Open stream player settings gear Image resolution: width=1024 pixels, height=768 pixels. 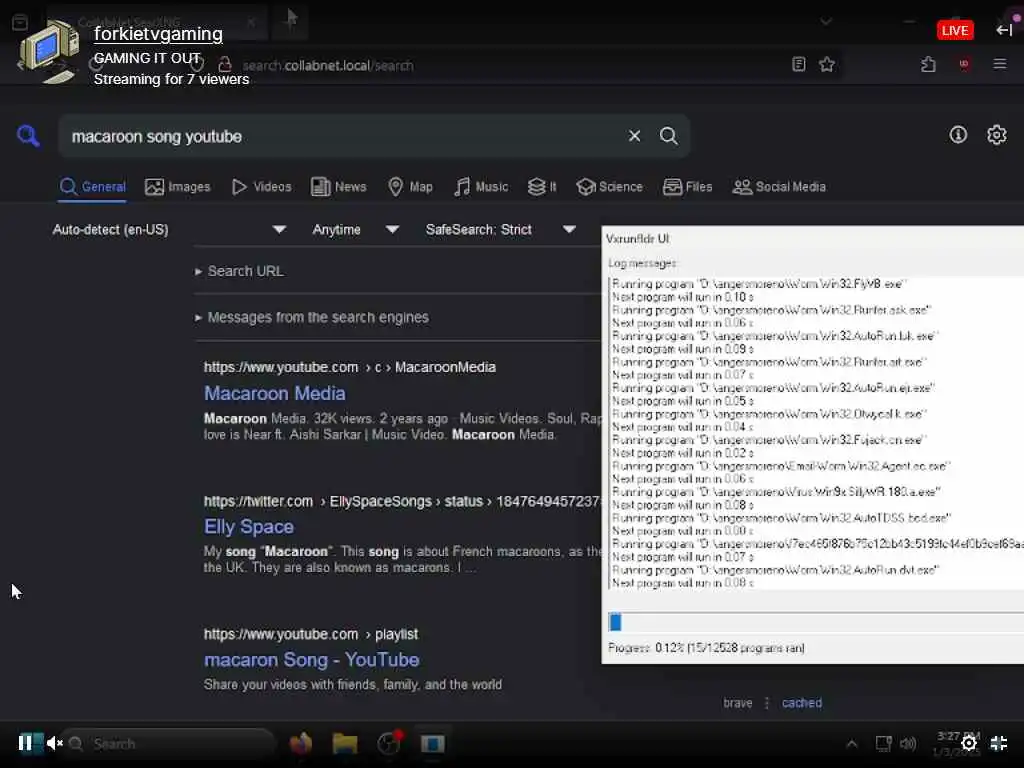[x=968, y=743]
